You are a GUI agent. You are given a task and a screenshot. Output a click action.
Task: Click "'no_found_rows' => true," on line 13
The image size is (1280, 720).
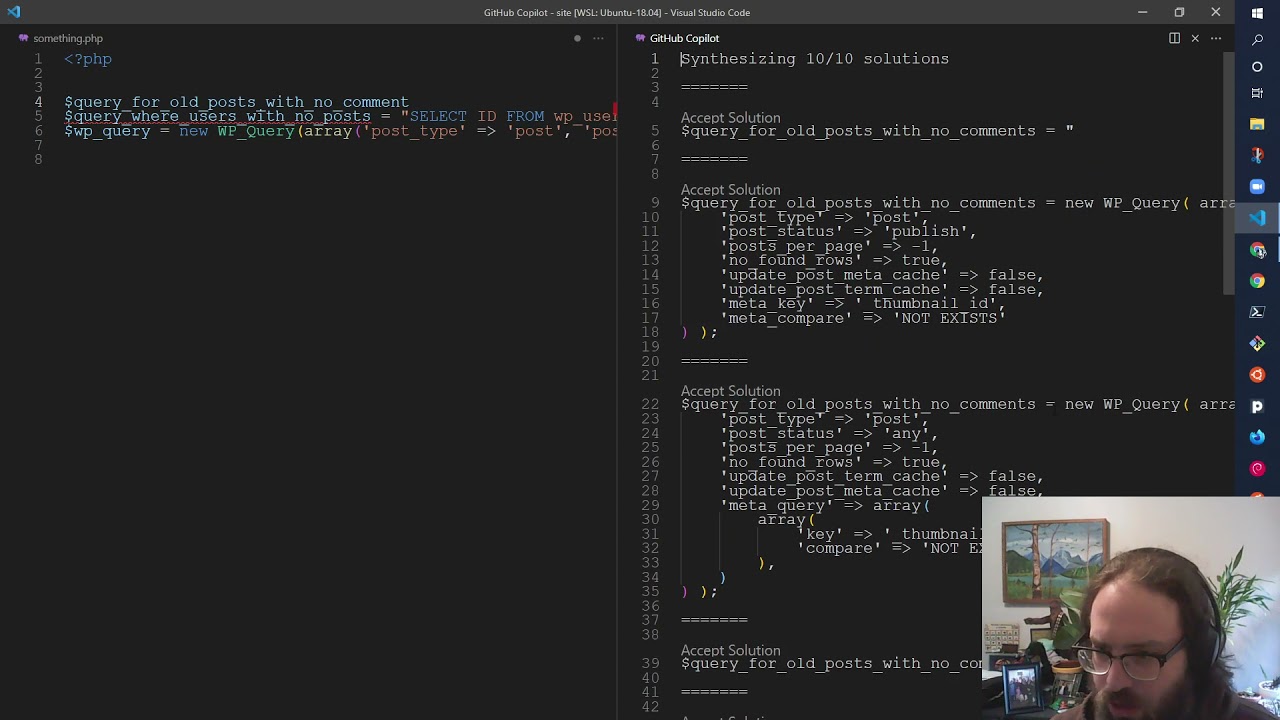coord(834,261)
